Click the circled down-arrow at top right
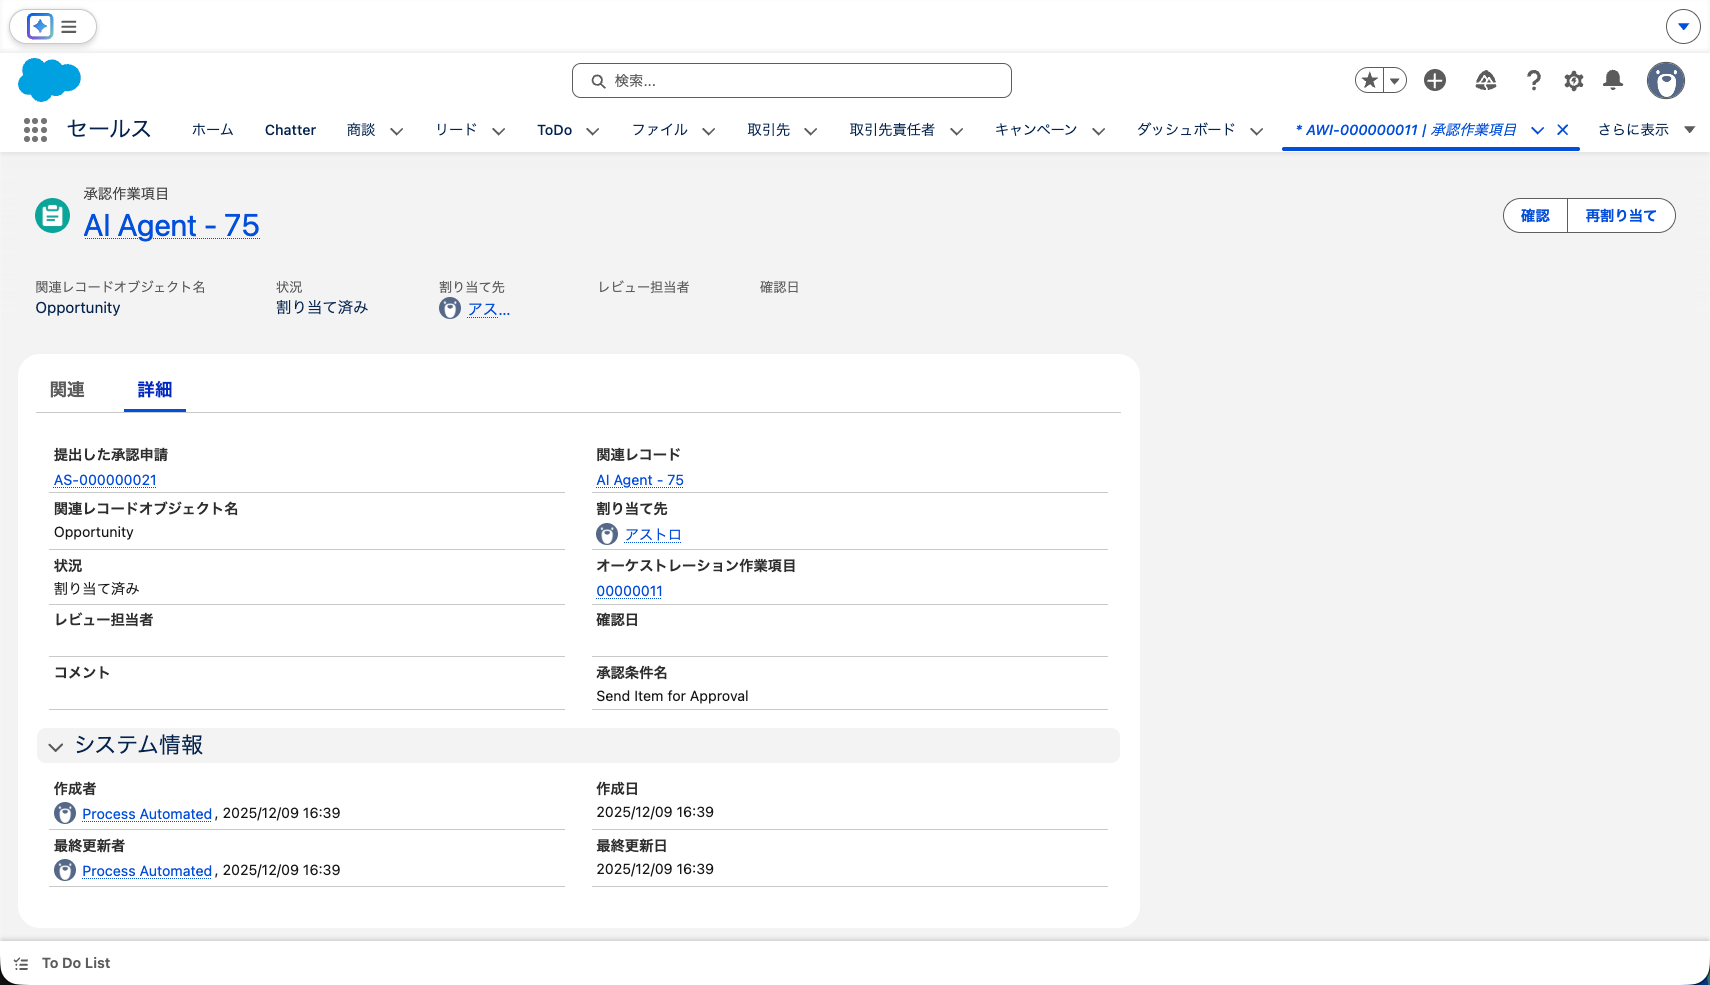 (x=1683, y=27)
